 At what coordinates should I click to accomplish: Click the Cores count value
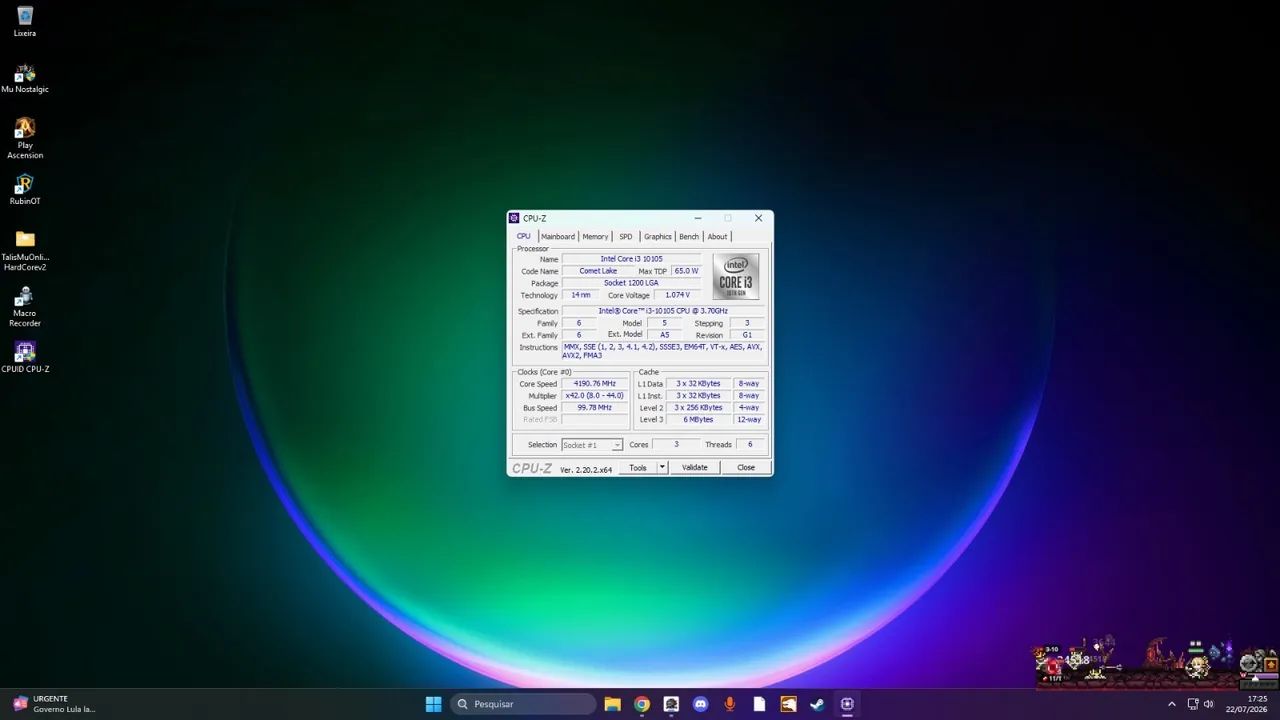click(676, 445)
